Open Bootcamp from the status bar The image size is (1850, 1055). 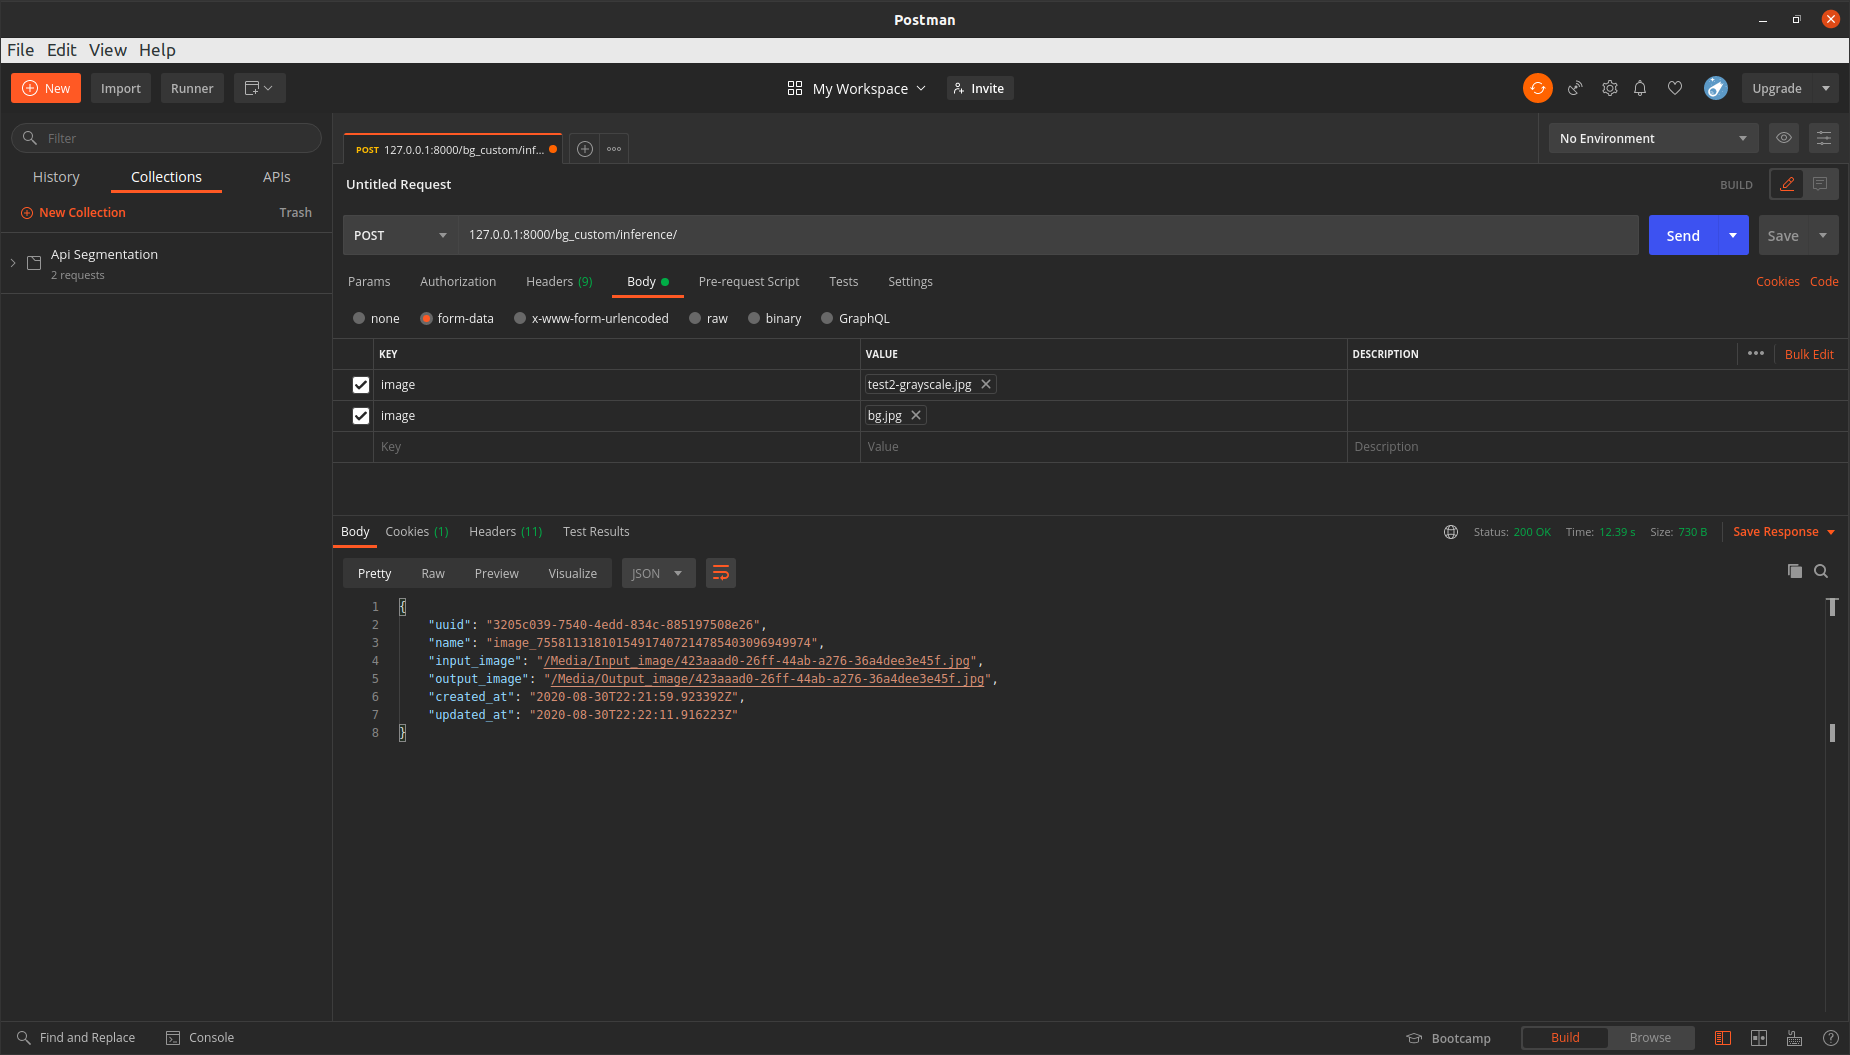[x=1449, y=1038]
